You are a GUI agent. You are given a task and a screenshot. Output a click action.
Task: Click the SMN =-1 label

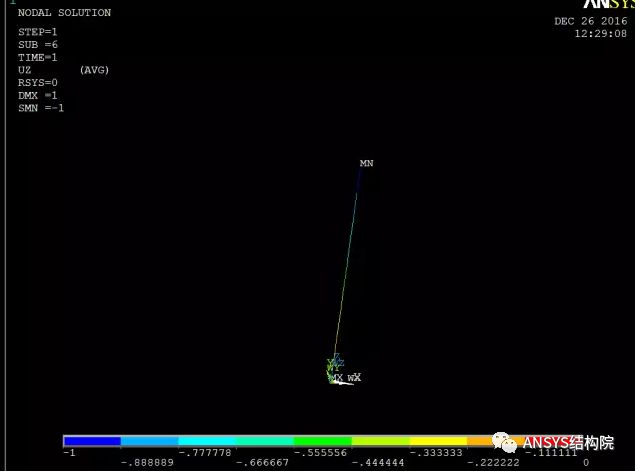[41, 108]
